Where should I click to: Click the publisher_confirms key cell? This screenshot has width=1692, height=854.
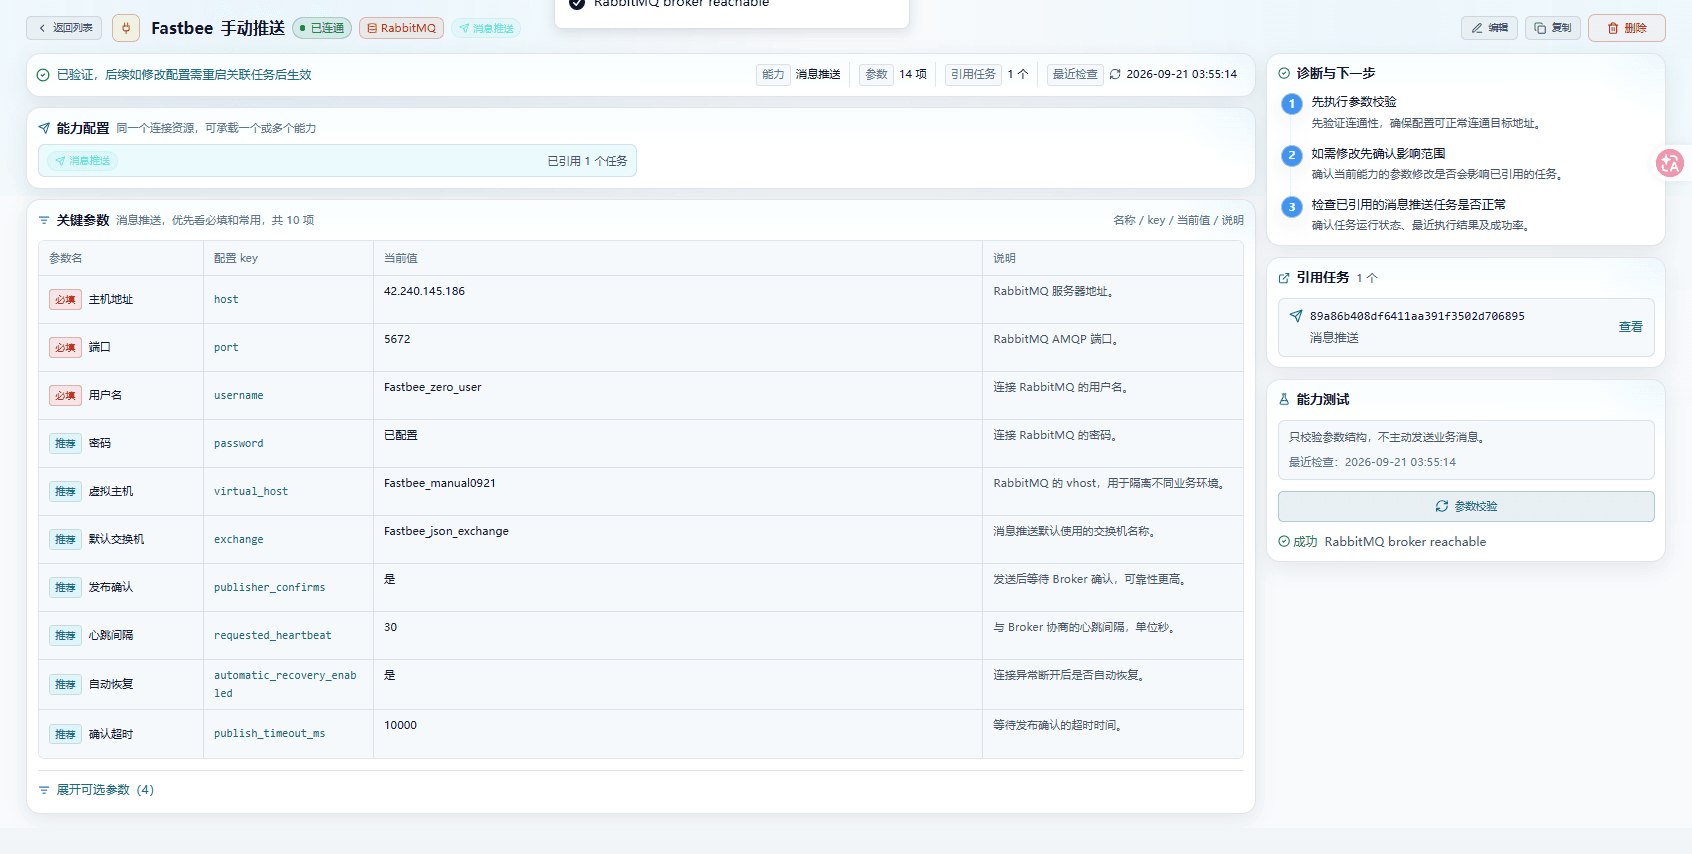tap(288, 587)
